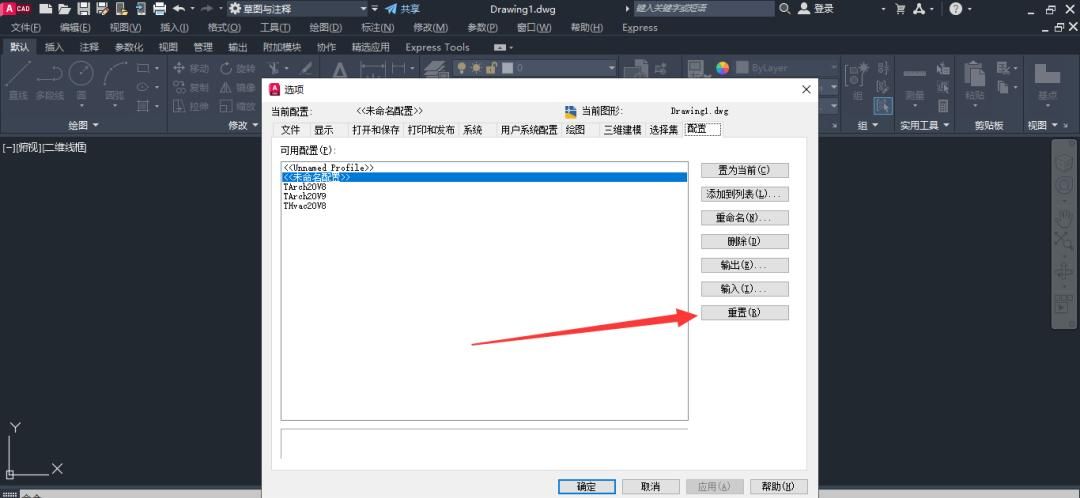Viewport: 1080px width, 498px height.
Task: Open the Autodesk App Store cart icon
Action: coord(900,9)
